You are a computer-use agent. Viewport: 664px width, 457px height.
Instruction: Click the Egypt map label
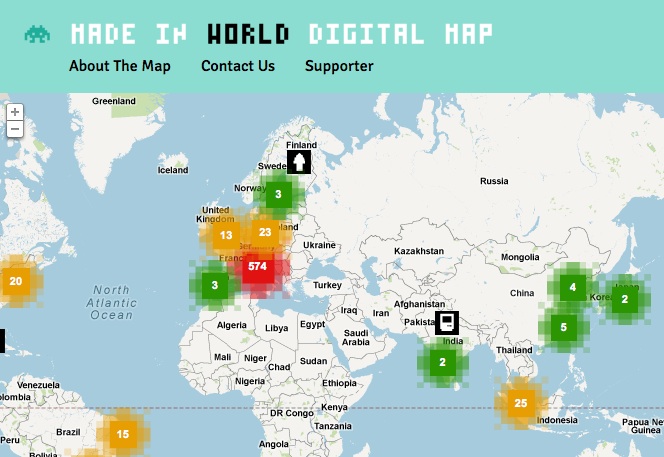tap(313, 324)
